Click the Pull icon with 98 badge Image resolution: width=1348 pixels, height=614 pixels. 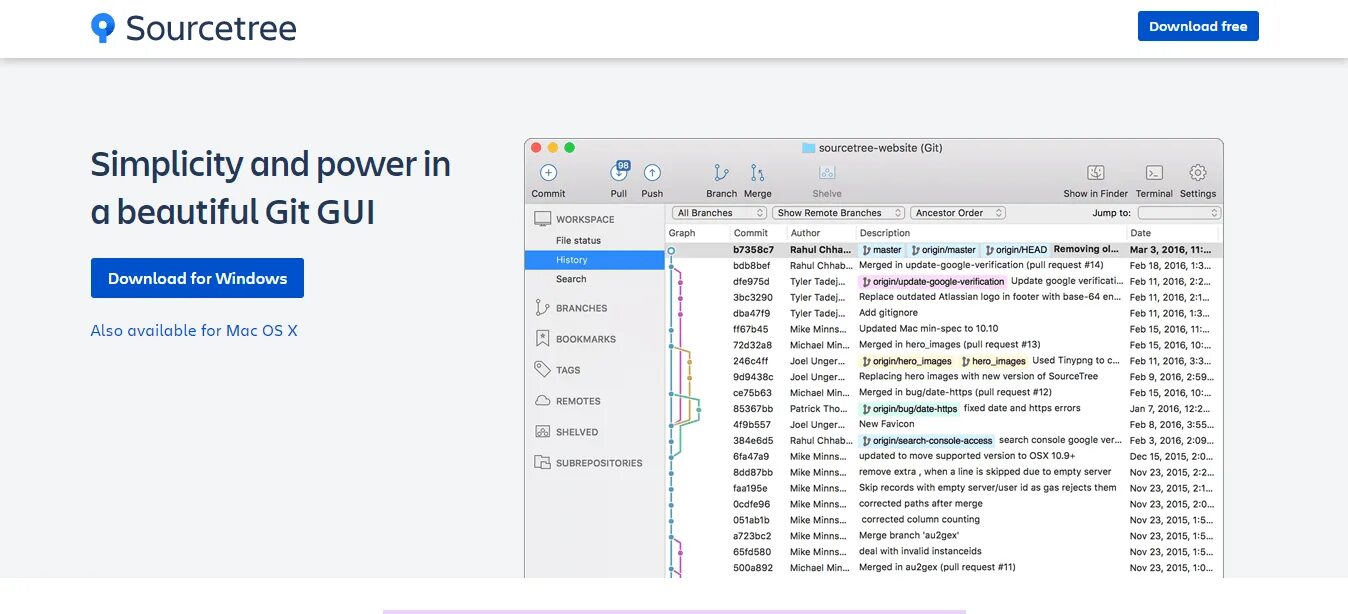619,172
